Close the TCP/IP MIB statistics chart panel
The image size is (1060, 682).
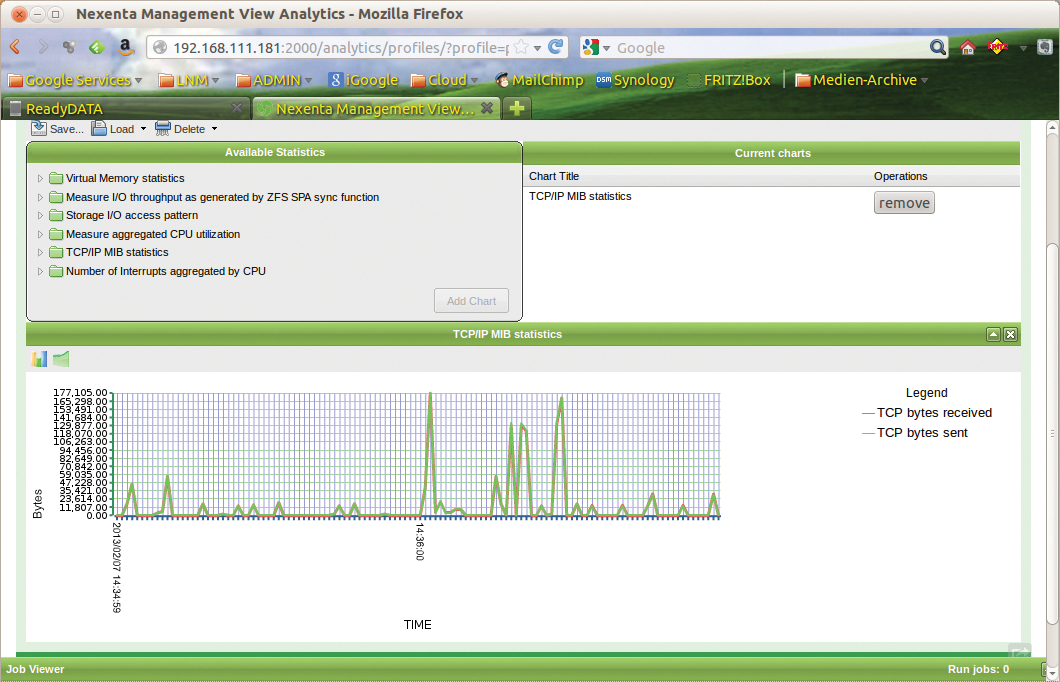coord(1011,335)
